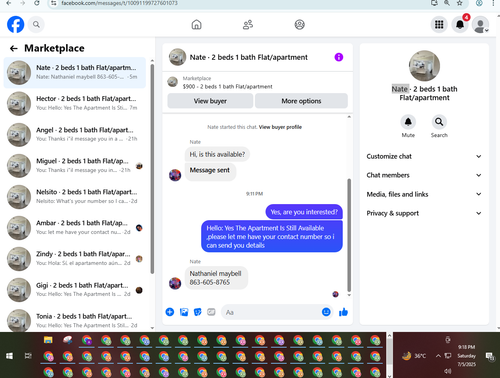Show hidden system tray icons

(438, 356)
